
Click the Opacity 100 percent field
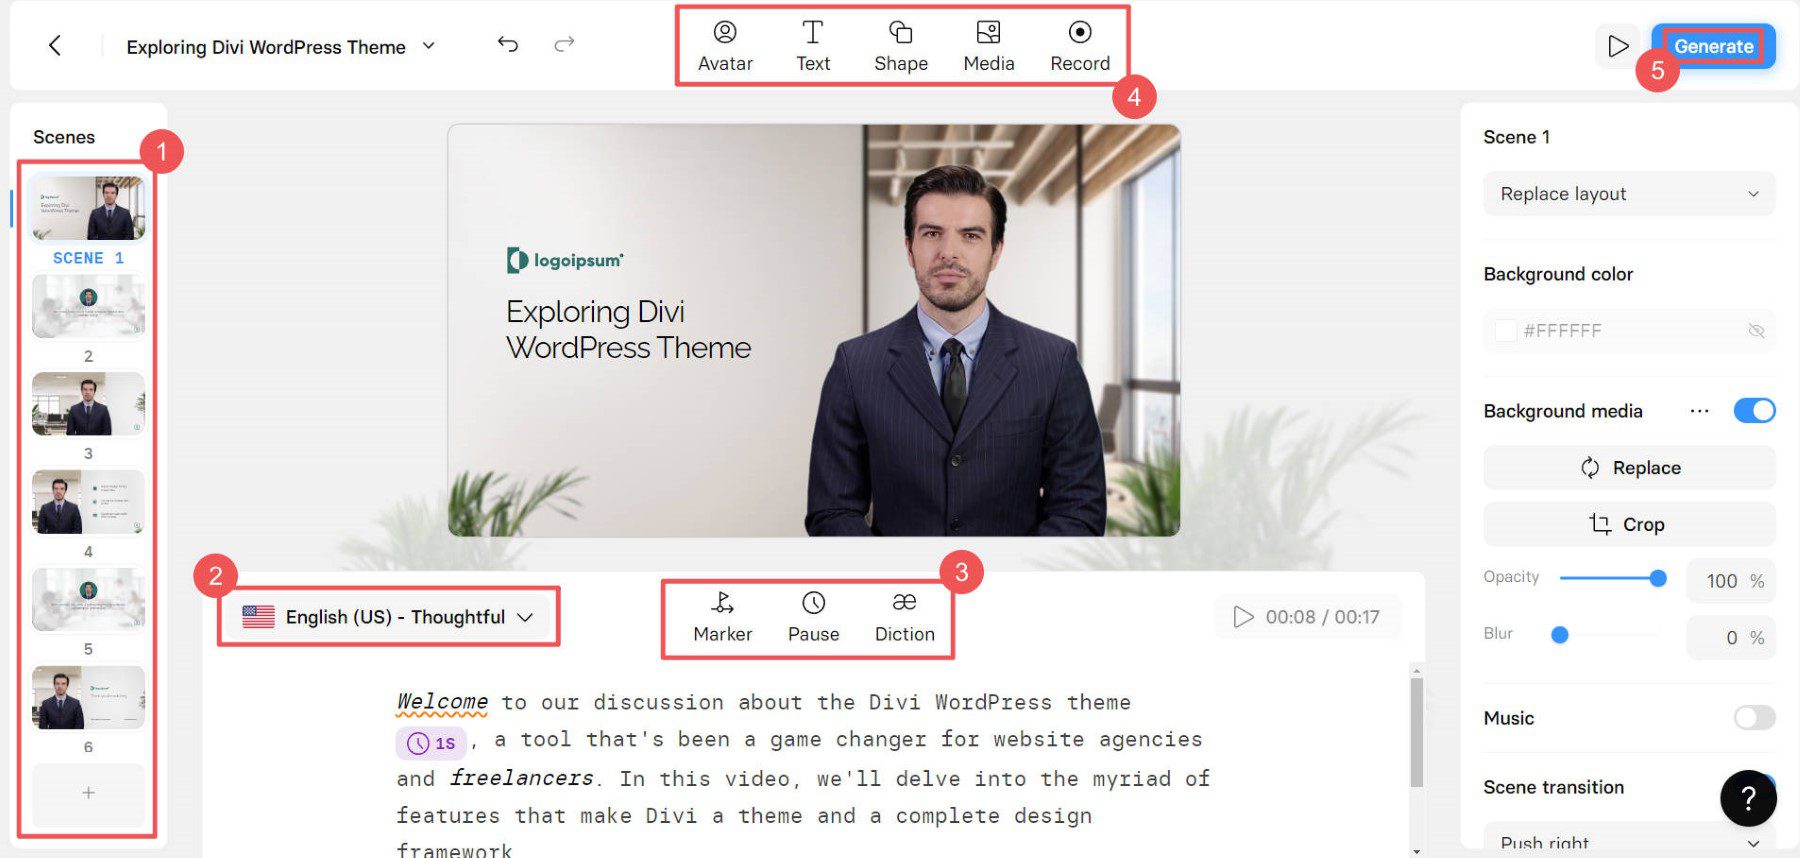pyautogui.click(x=1730, y=581)
